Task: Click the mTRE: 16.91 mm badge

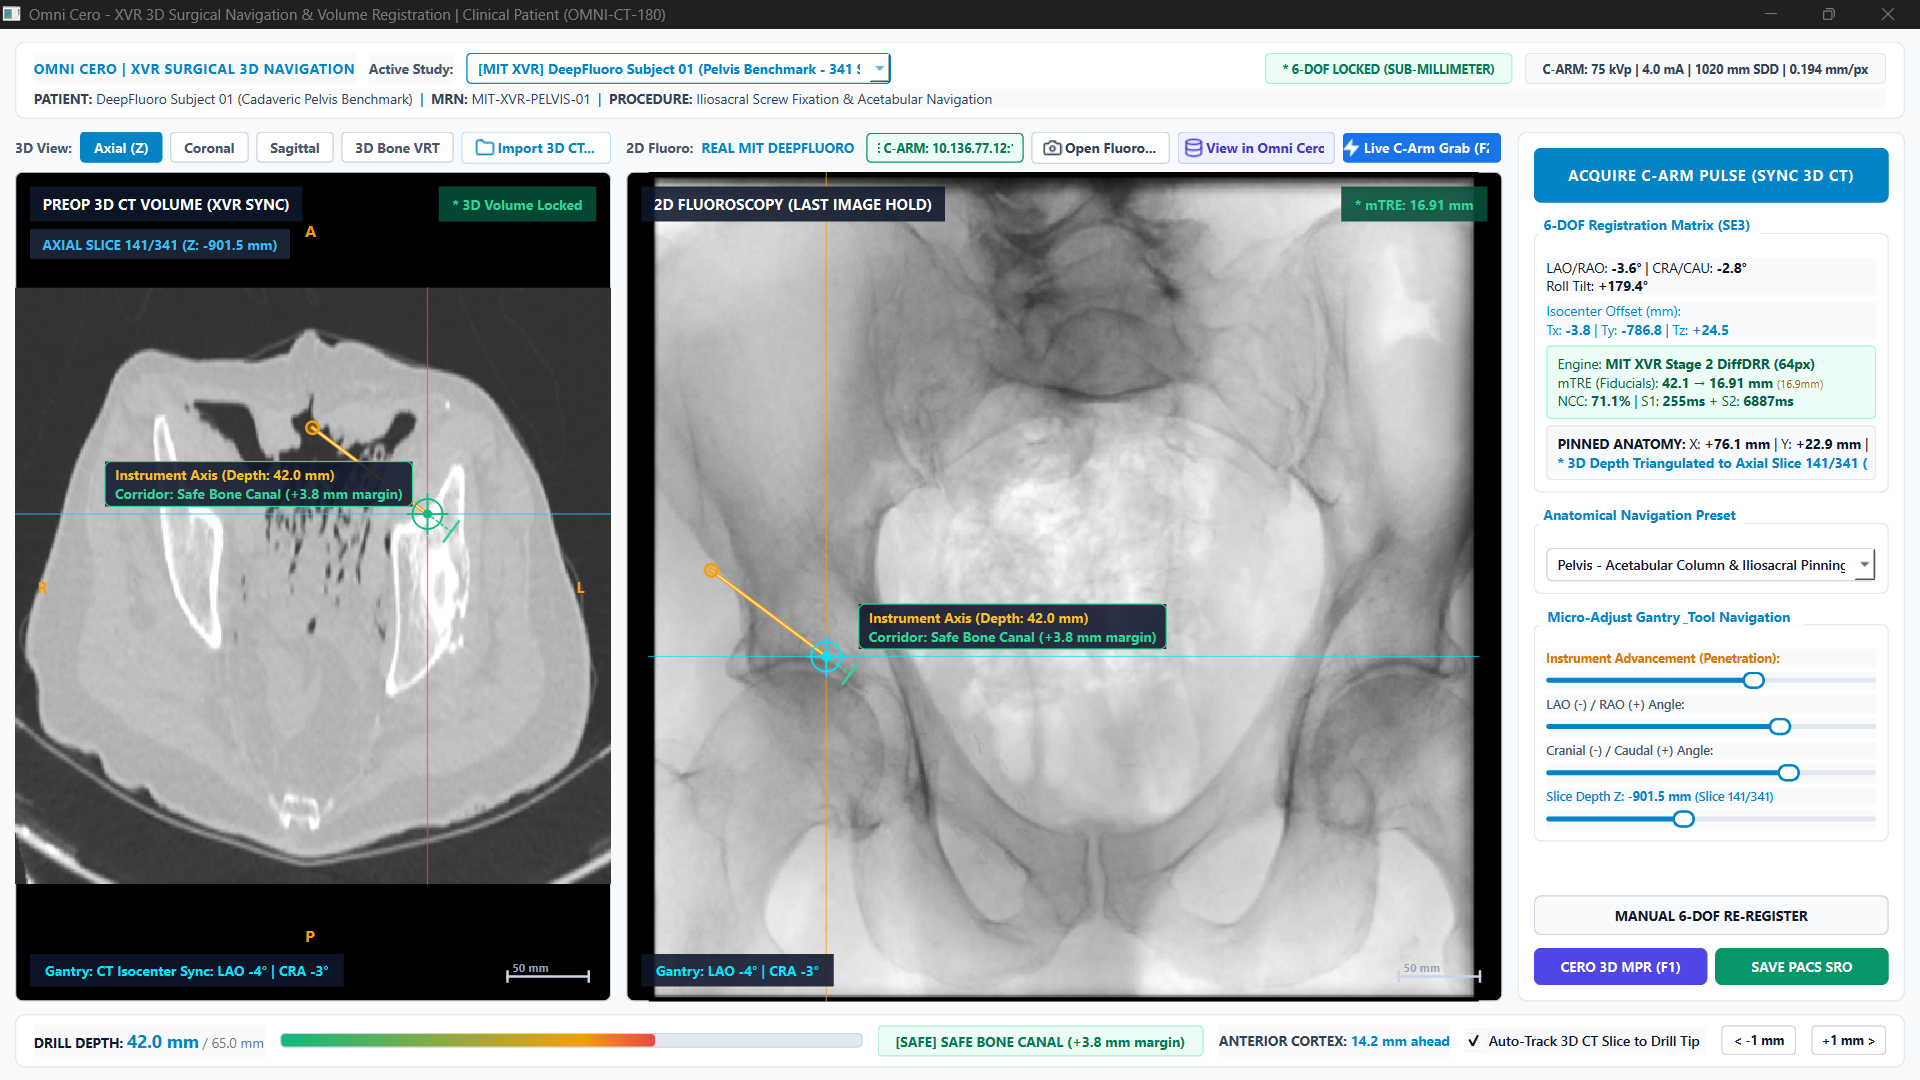Action: coord(1414,205)
